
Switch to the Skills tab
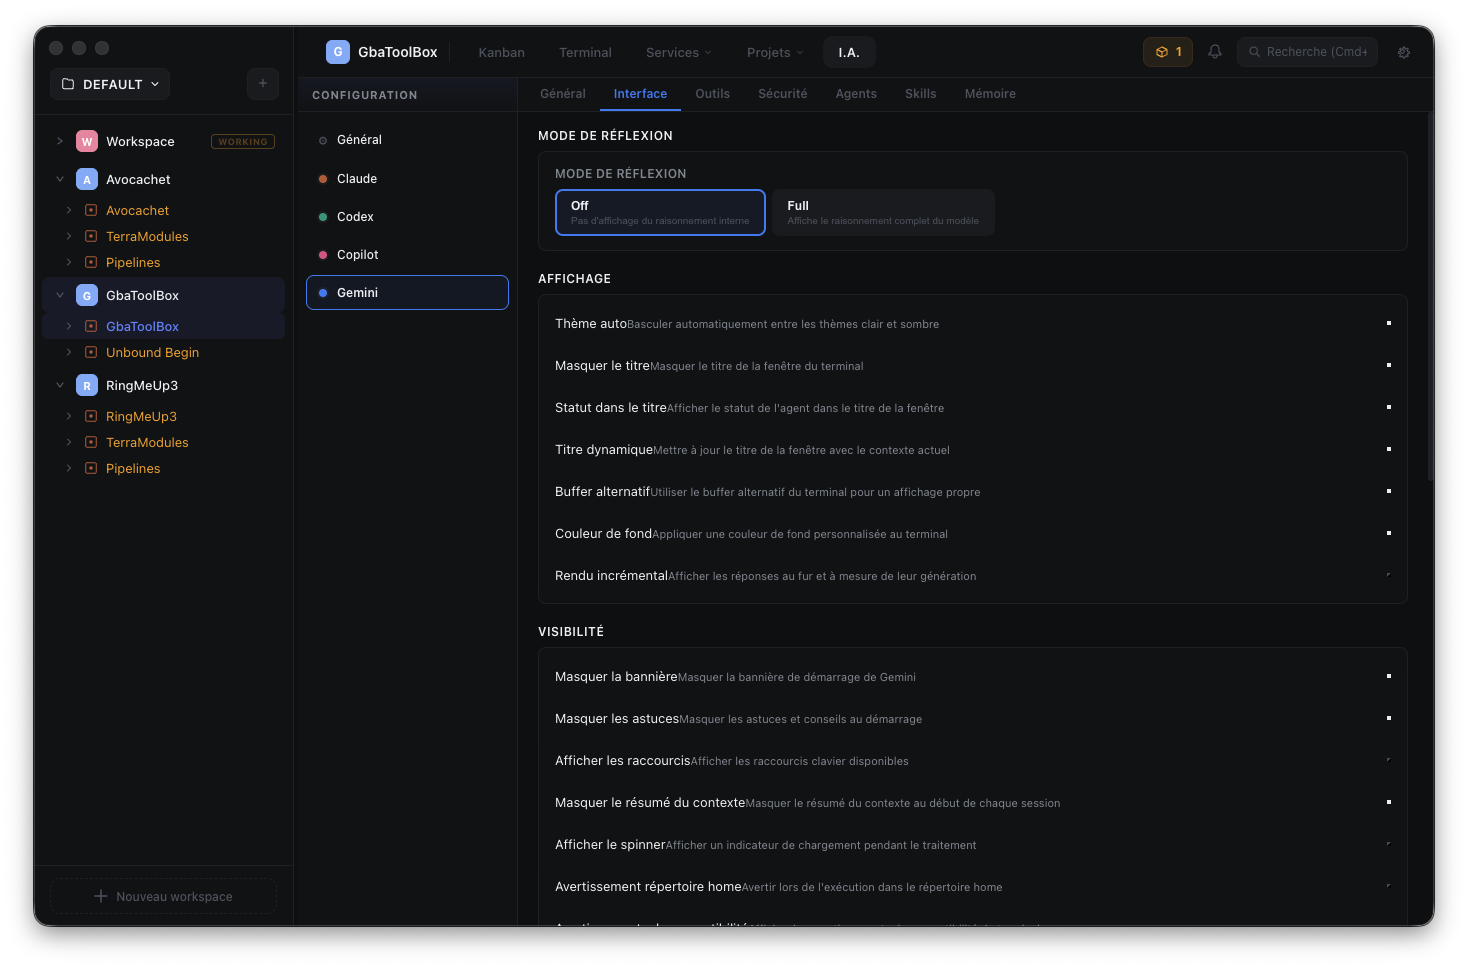(x=921, y=94)
